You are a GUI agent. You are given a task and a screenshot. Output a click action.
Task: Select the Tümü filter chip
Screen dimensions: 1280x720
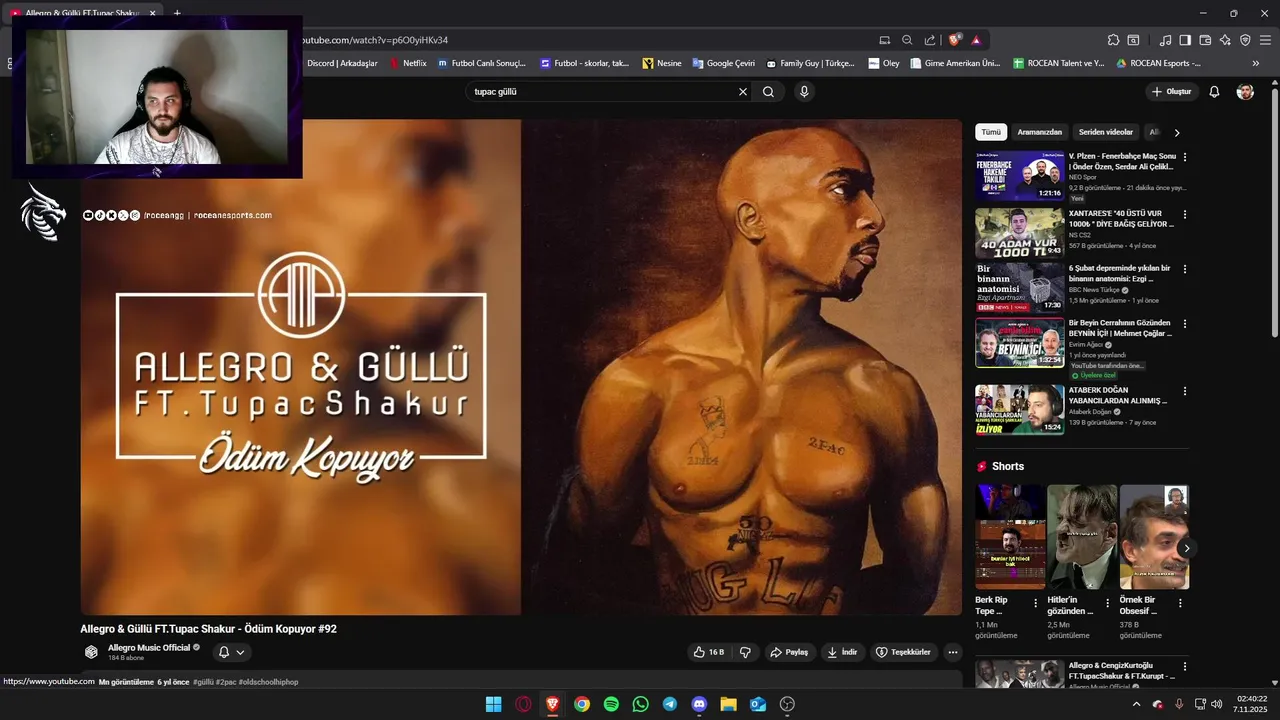991,132
